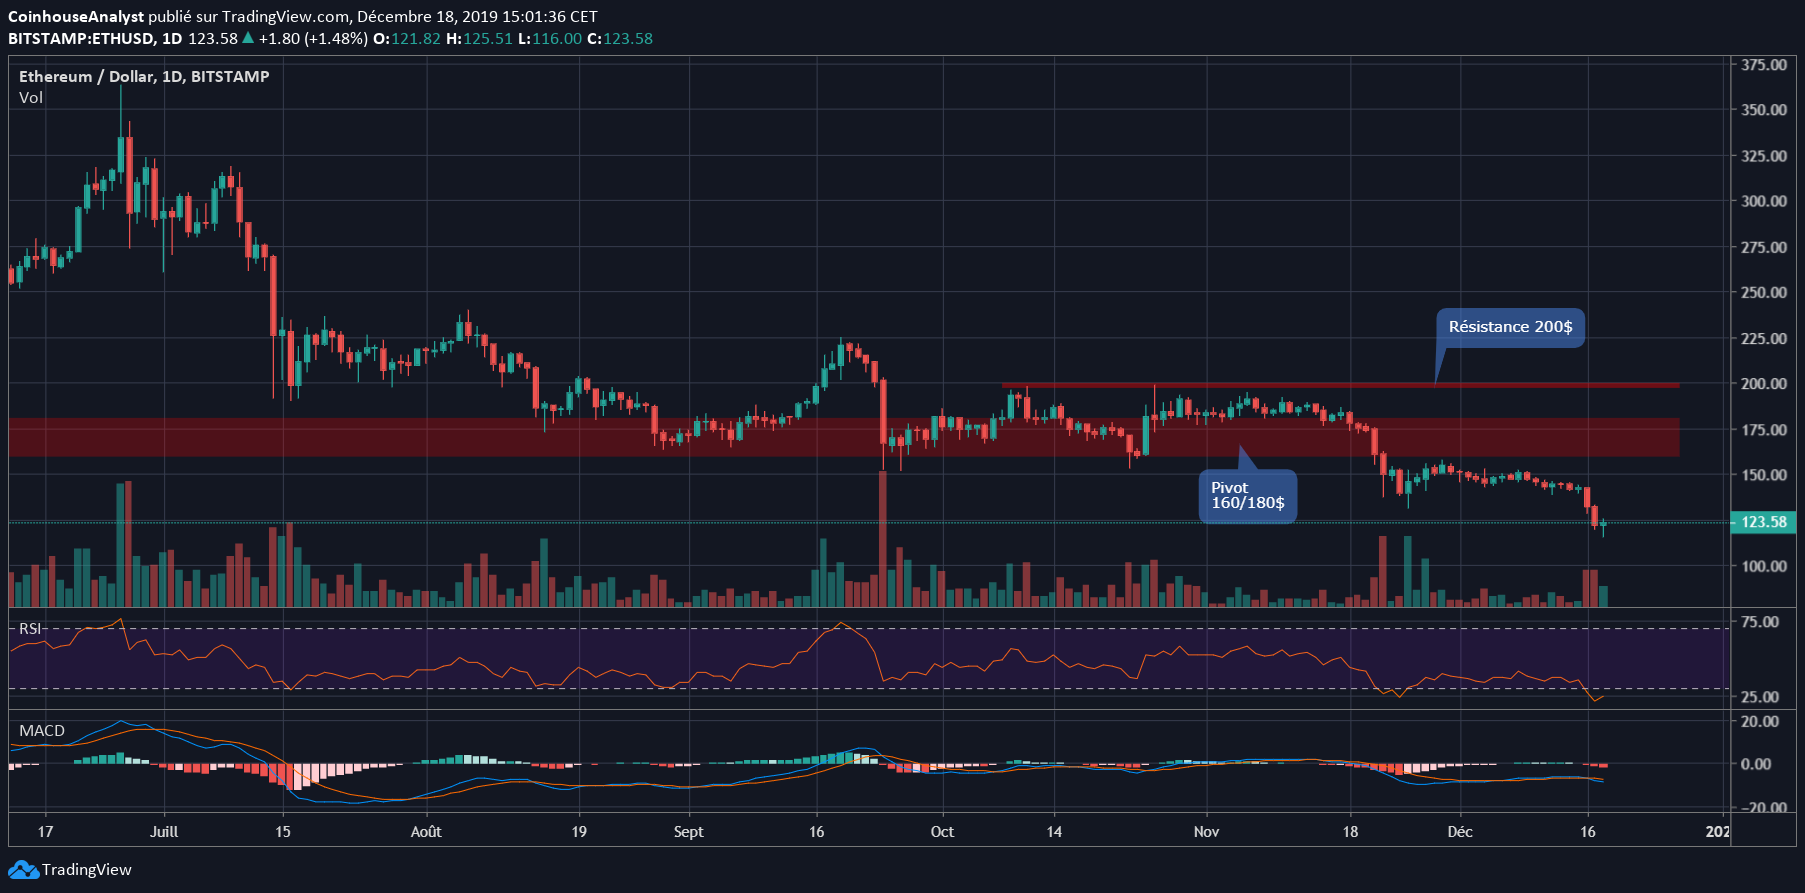
Task: Click the MACD indicator label
Action: (x=42, y=731)
